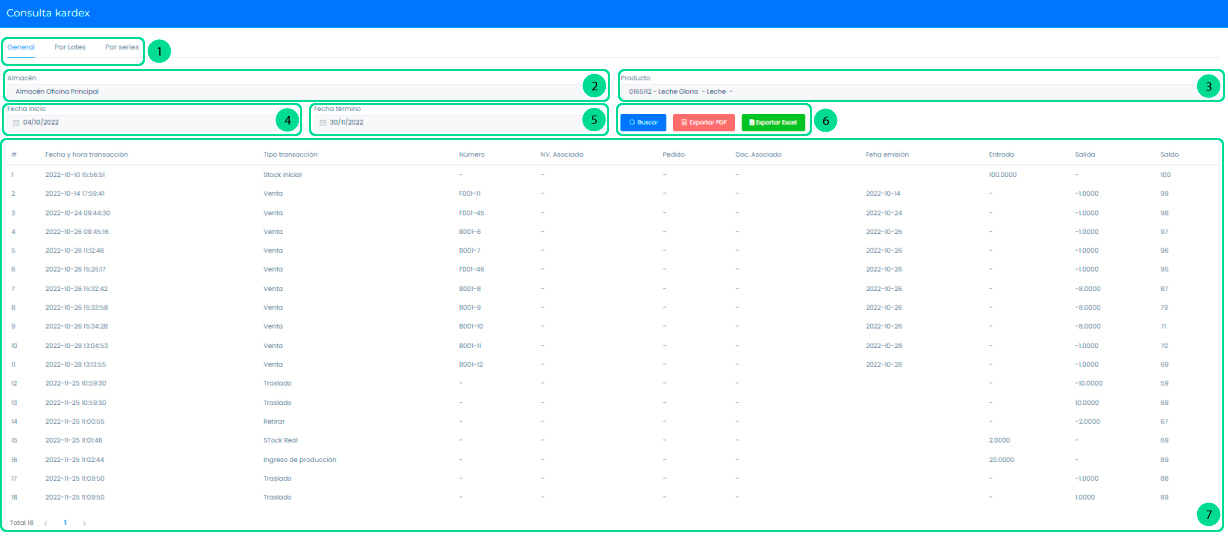1228x545 pixels.
Task: Select the General tab
Action: (x=21, y=47)
